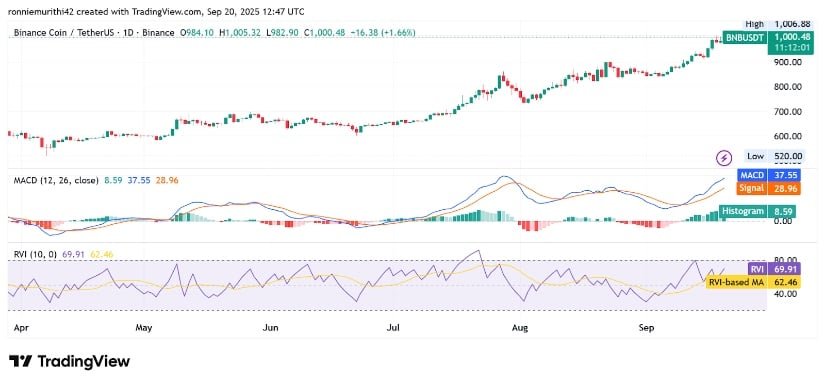Click the low value L982.90
This screenshot has height=384, width=825.
(282, 33)
